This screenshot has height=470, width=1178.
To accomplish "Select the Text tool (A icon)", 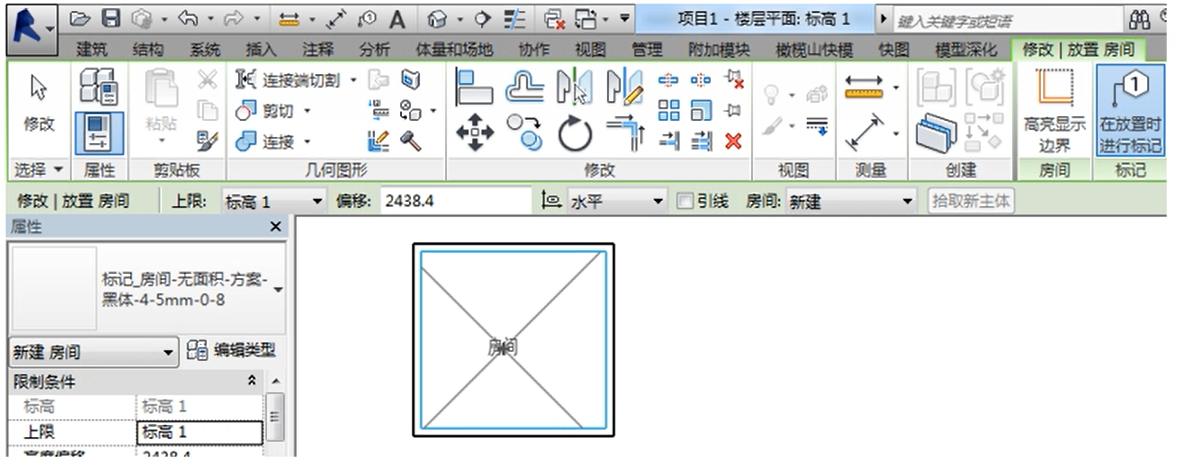I will 397,18.
